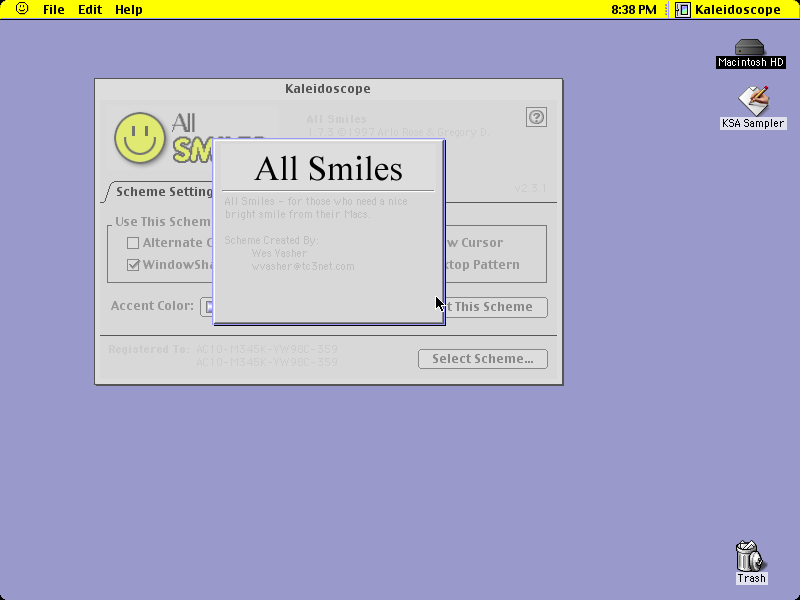Open the Help menu
The width and height of the screenshot is (800, 600).
[129, 9]
